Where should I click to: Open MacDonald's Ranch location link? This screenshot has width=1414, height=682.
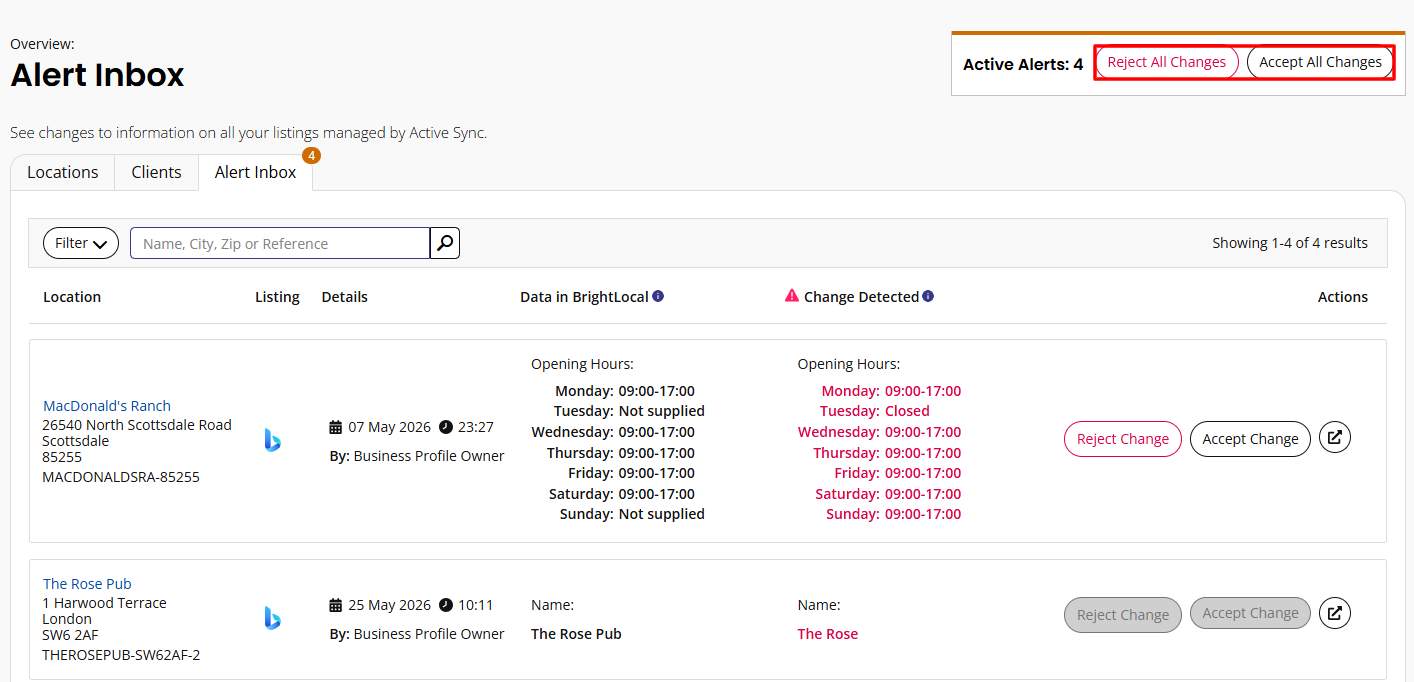click(x=107, y=406)
